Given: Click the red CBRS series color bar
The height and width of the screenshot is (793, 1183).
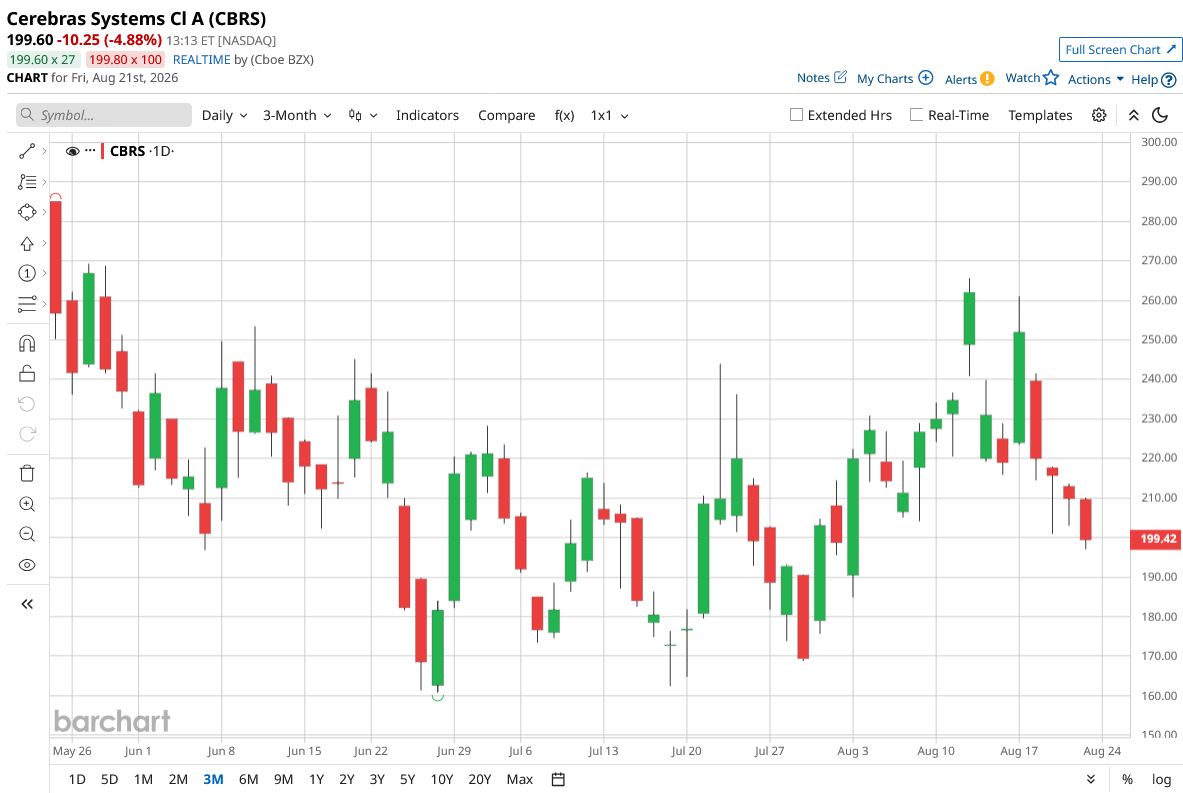Looking at the screenshot, I should coord(103,151).
